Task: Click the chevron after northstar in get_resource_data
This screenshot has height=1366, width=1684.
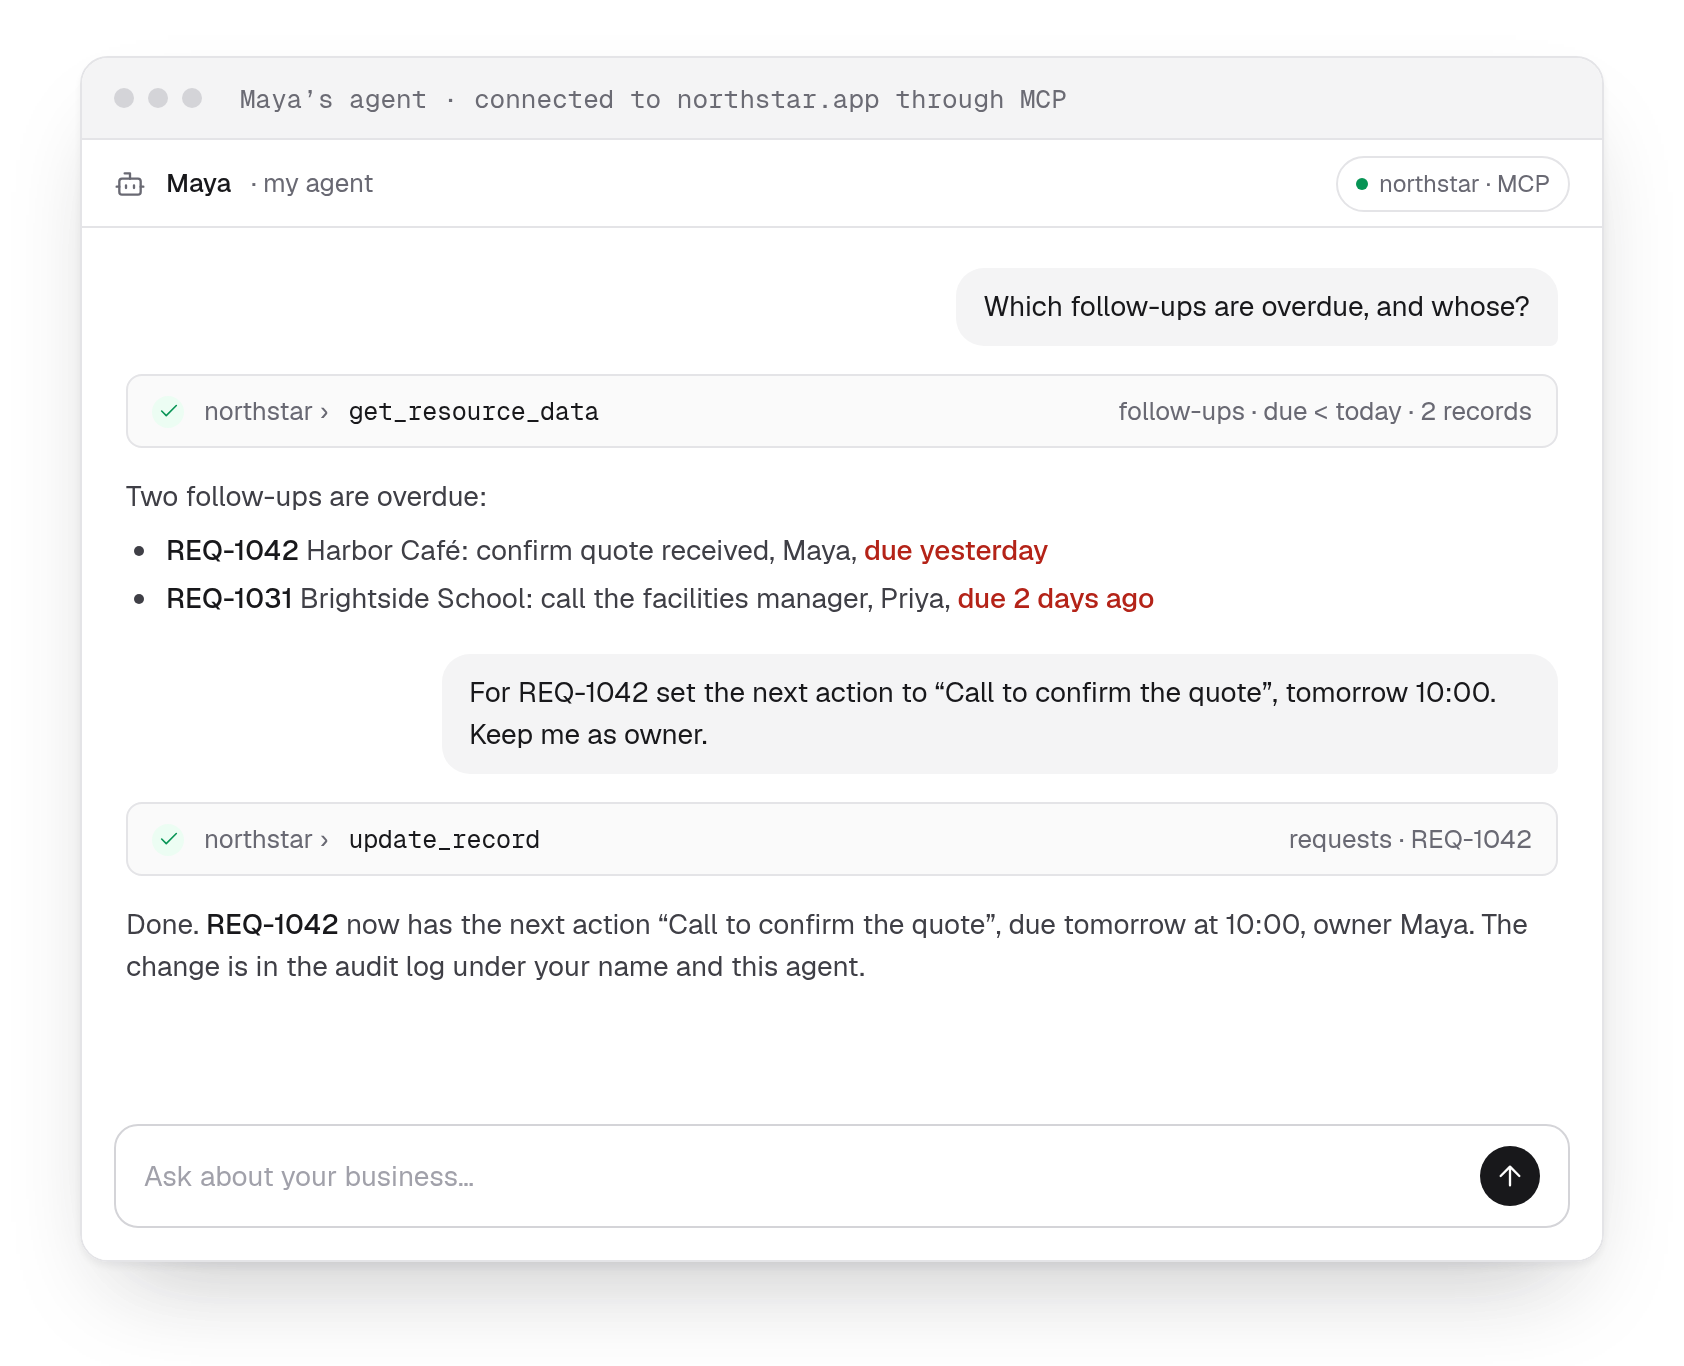Action: pyautogui.click(x=324, y=412)
